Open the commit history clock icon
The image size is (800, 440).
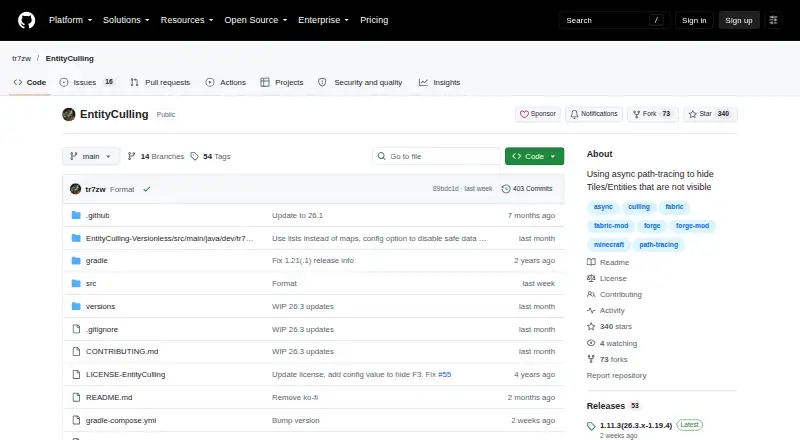coord(506,189)
